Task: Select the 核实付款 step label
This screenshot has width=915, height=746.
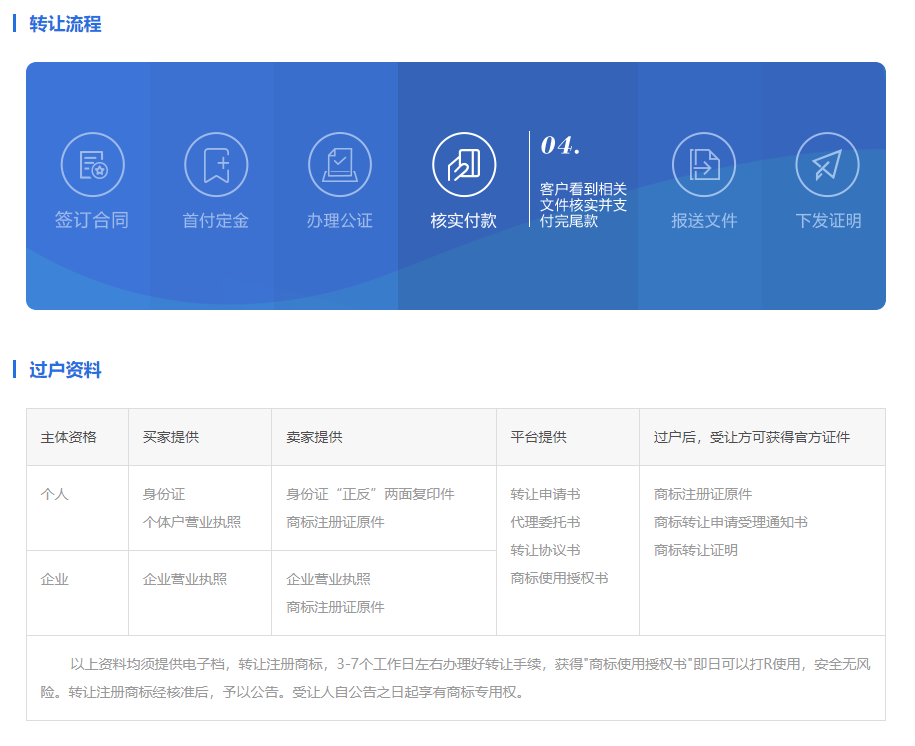Action: pos(464,221)
